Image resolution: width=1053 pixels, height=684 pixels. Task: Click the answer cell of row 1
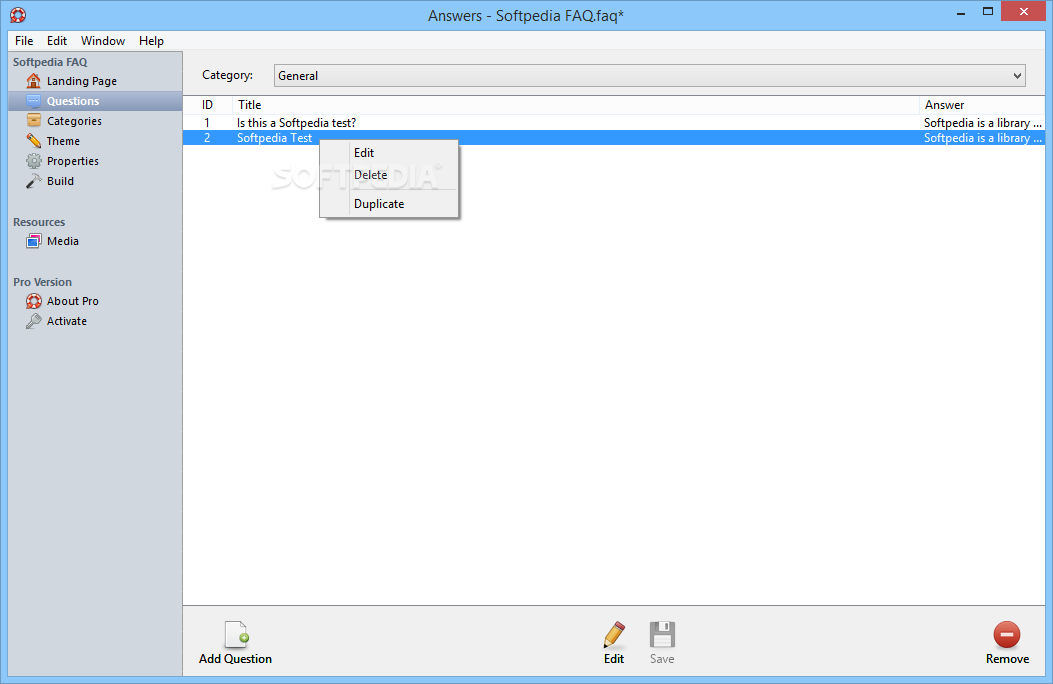tap(982, 123)
